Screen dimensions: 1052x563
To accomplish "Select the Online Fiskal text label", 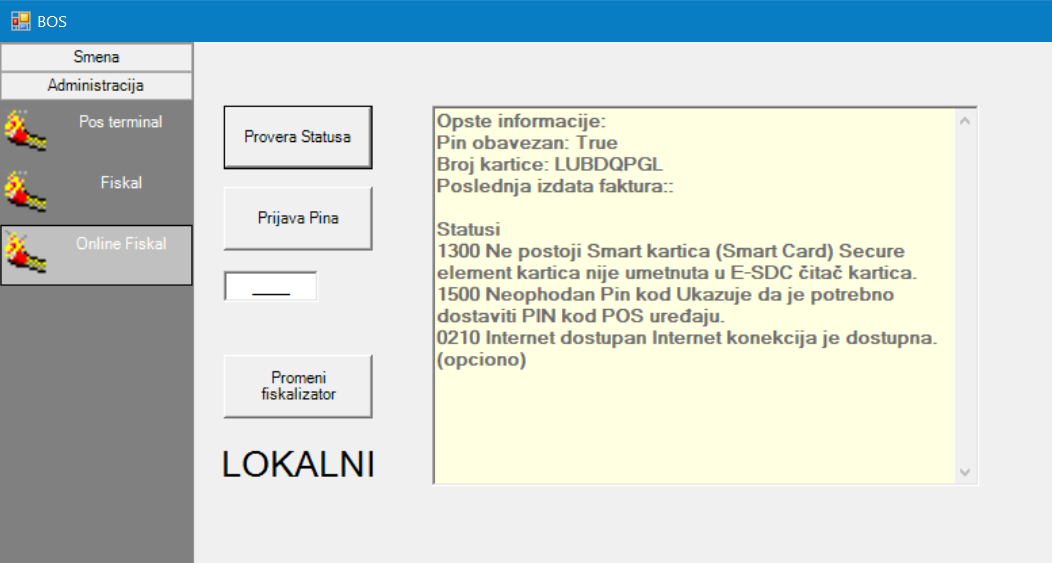I will pos(121,243).
